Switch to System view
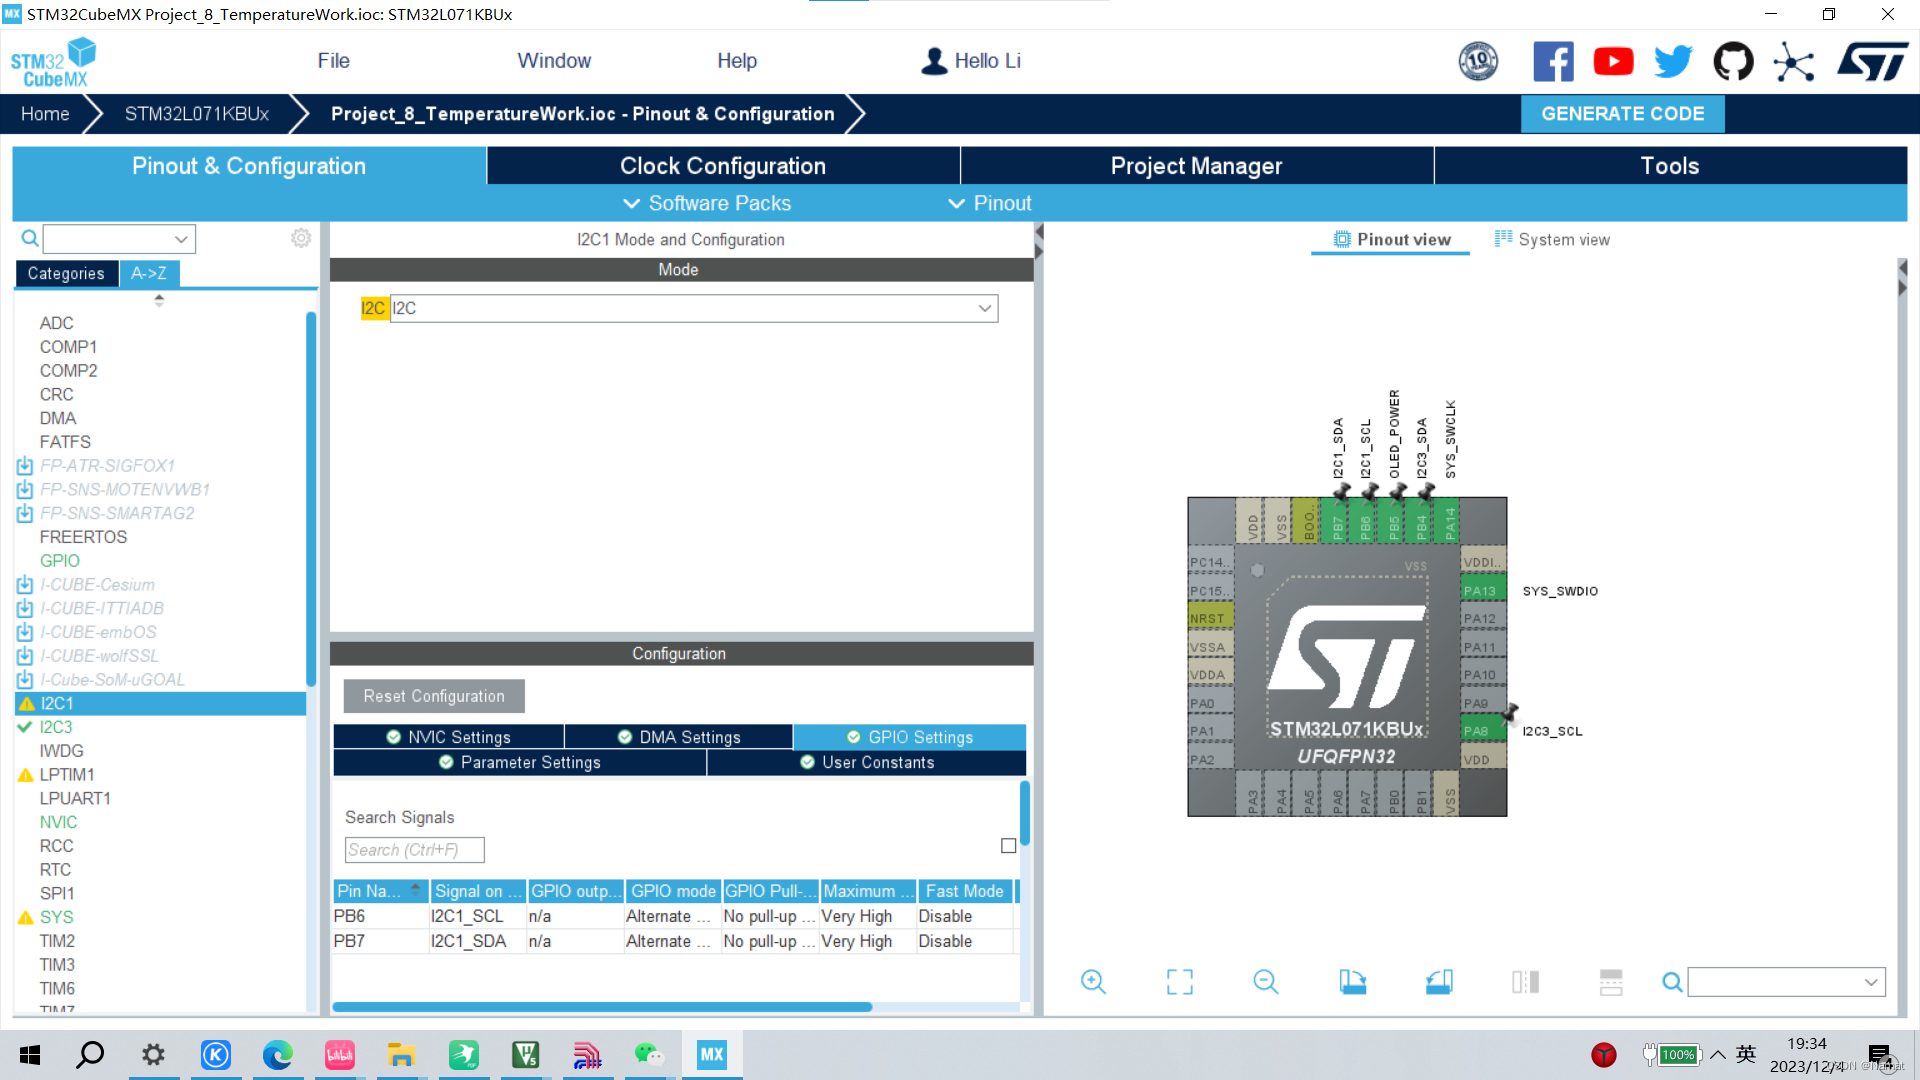 point(1552,239)
